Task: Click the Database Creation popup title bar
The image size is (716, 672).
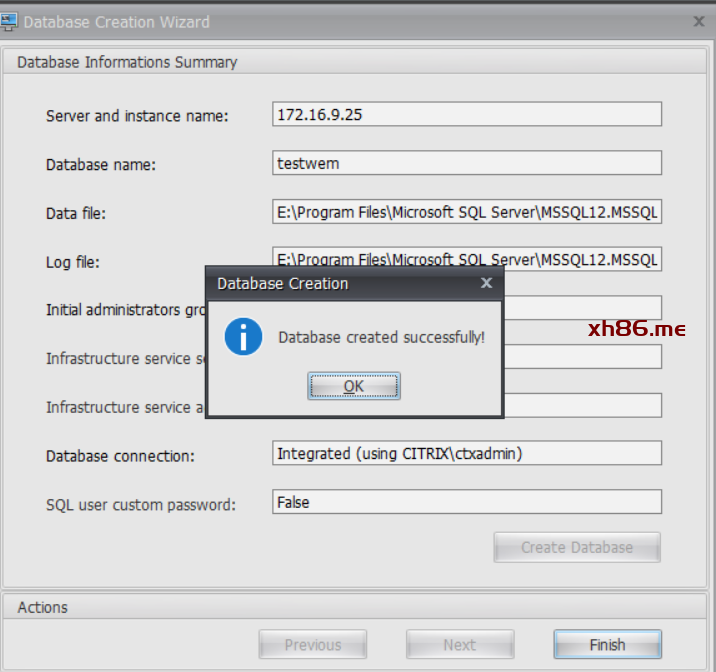Action: point(340,283)
